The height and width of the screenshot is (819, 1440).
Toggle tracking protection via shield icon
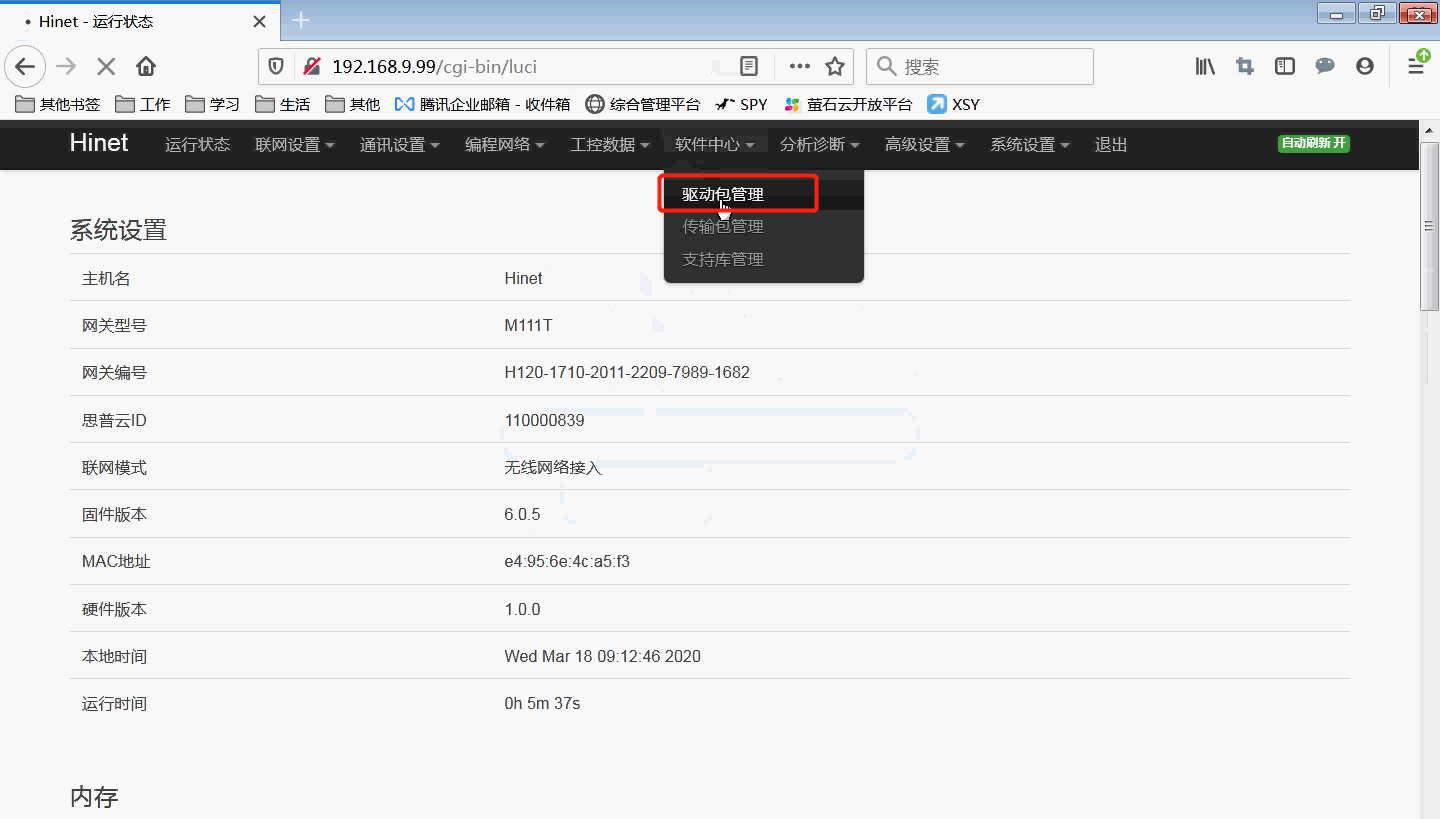tap(276, 66)
